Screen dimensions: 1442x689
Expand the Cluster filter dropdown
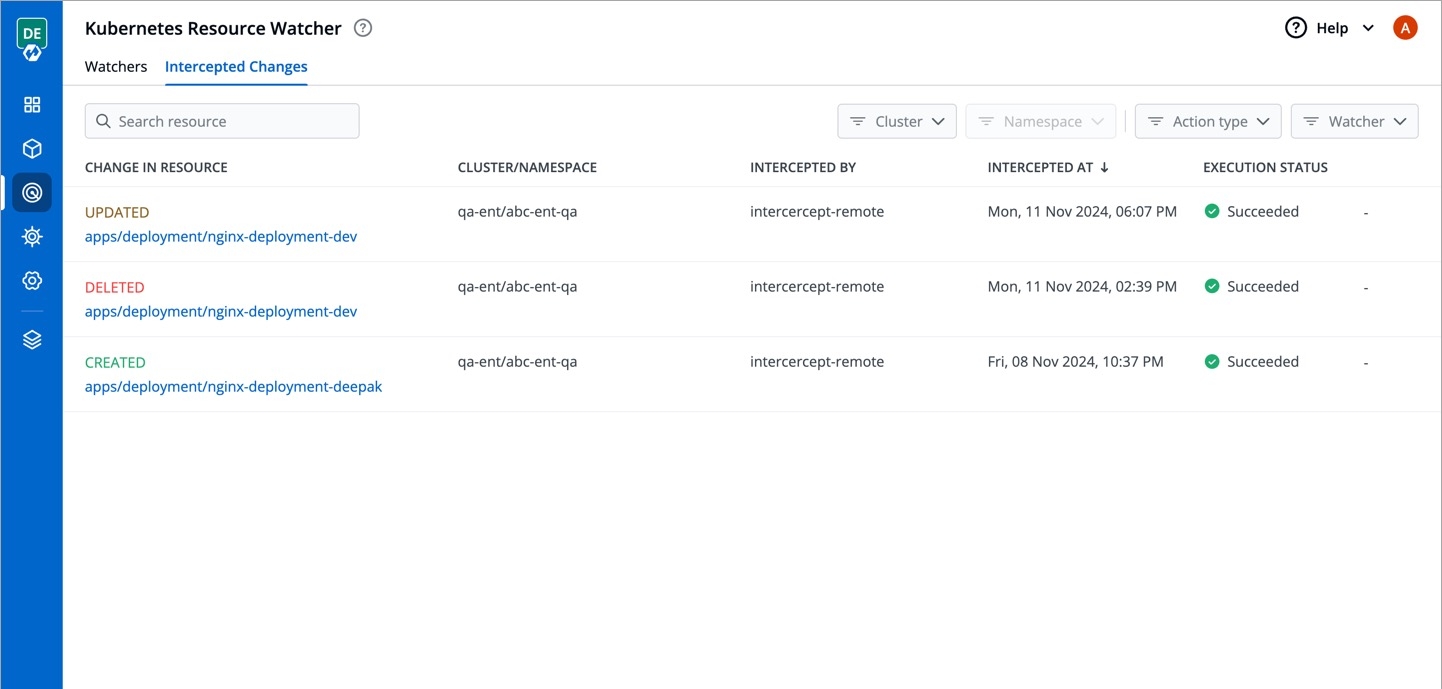tap(896, 121)
